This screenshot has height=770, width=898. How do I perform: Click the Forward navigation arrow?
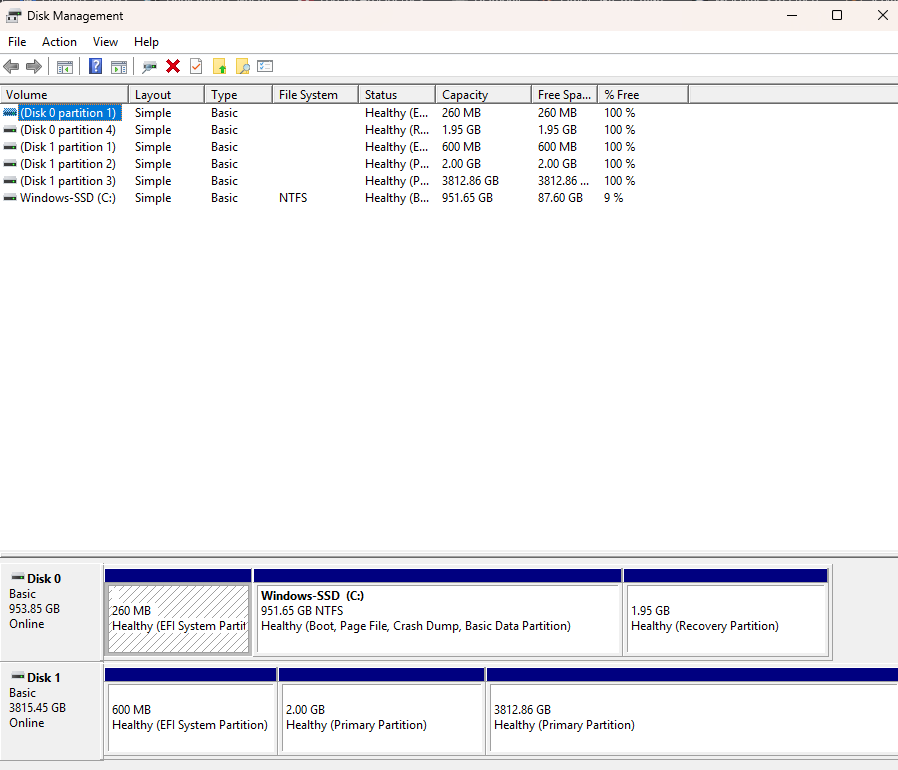[33, 66]
